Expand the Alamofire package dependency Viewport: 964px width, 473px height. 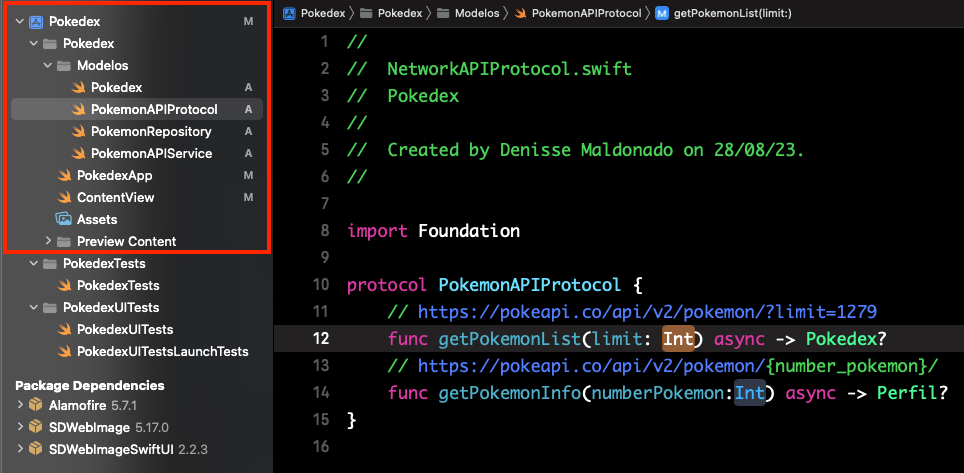click(x=20, y=405)
